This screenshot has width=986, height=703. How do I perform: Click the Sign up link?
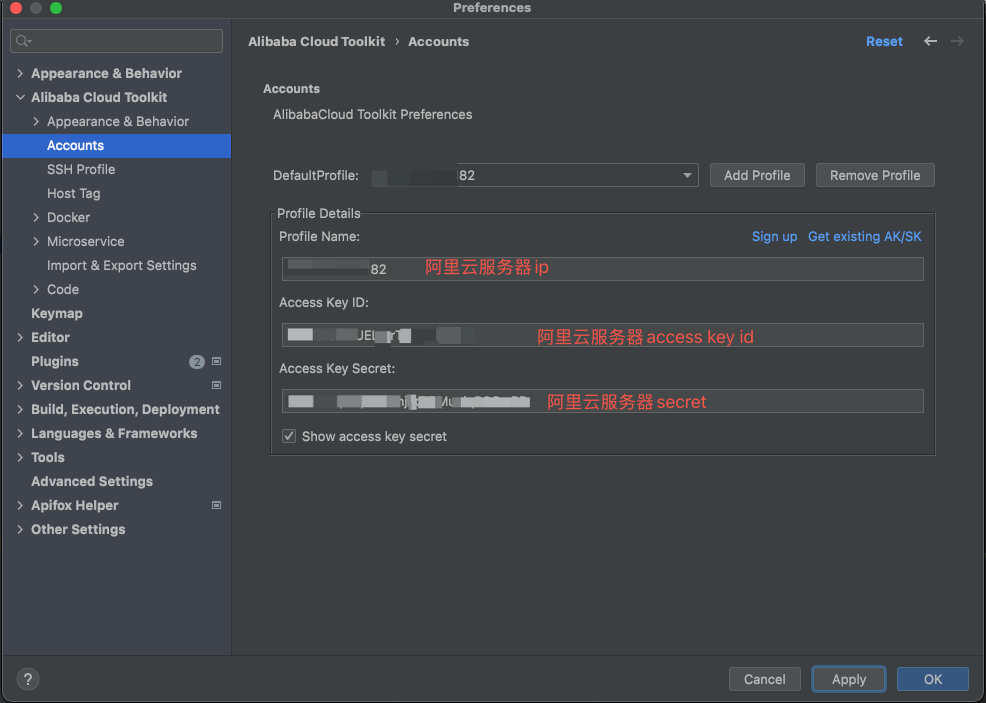[774, 236]
